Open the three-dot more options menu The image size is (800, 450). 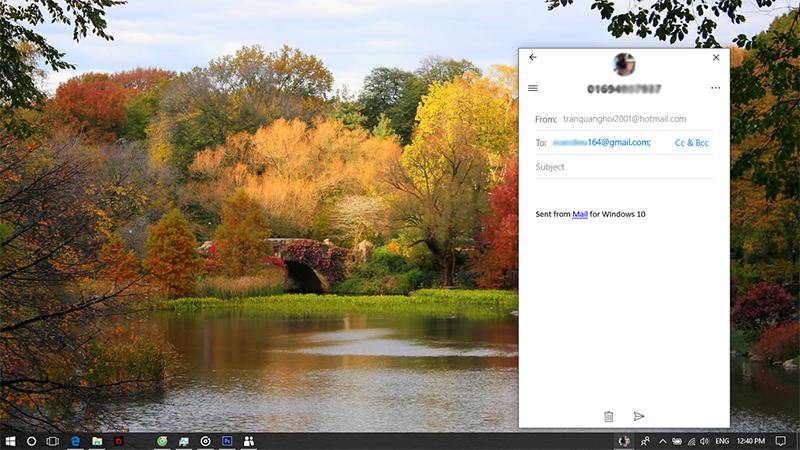tap(715, 88)
